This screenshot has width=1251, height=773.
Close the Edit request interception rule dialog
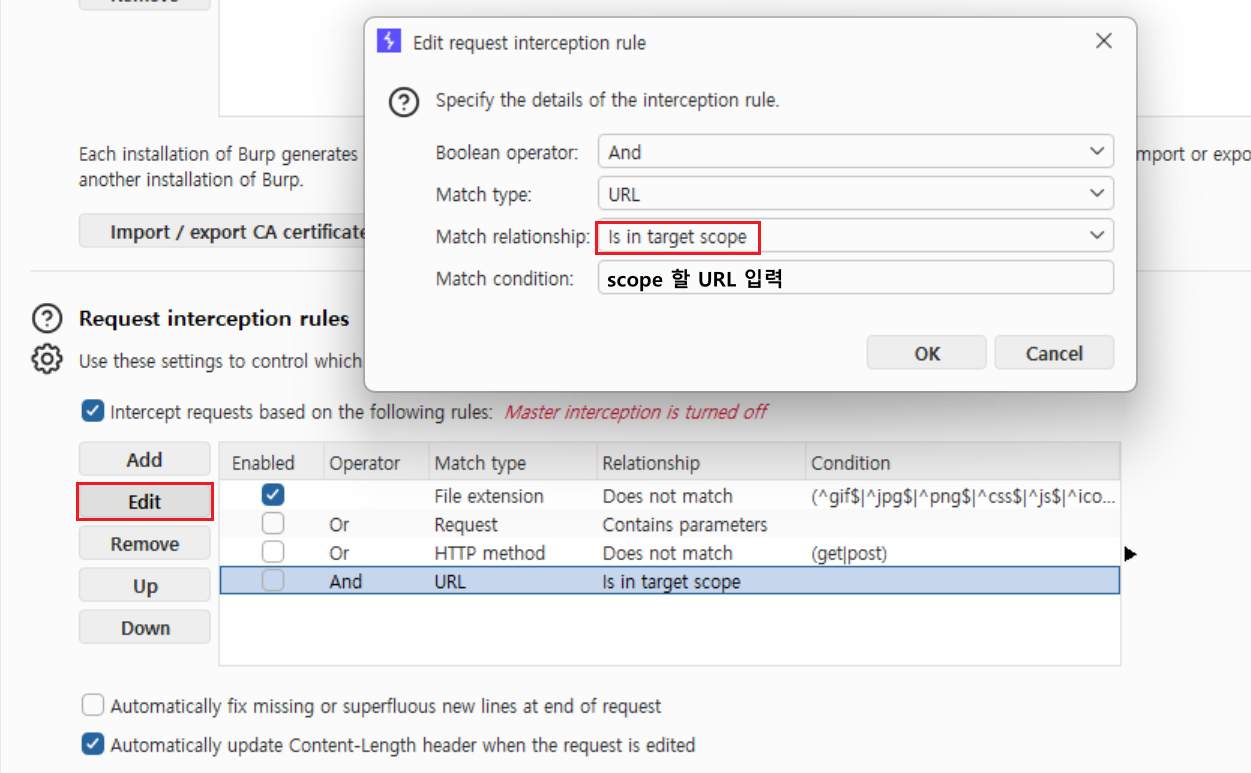click(x=1103, y=42)
